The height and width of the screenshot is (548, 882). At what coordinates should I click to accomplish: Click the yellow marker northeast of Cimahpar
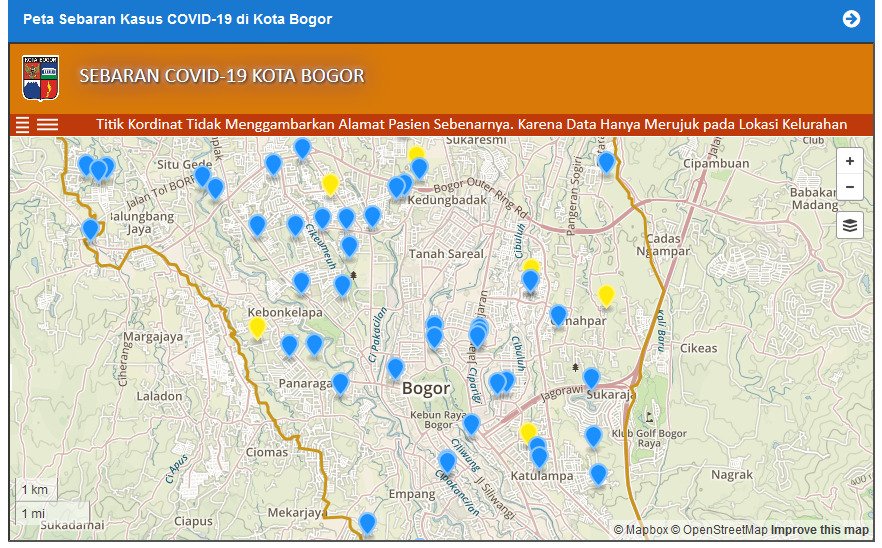[x=605, y=295]
